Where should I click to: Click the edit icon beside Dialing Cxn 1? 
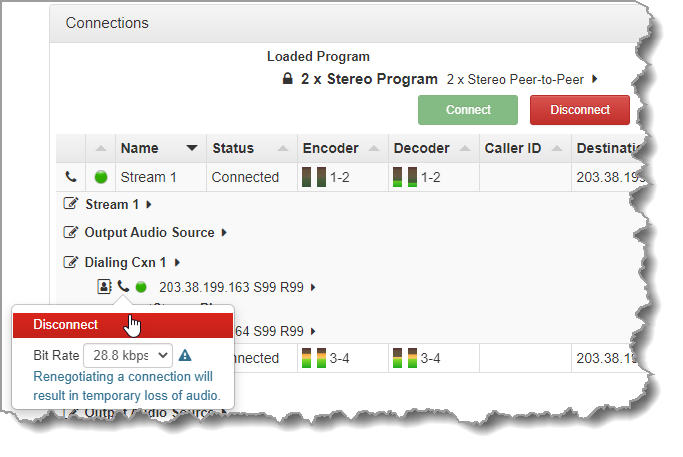point(71,262)
